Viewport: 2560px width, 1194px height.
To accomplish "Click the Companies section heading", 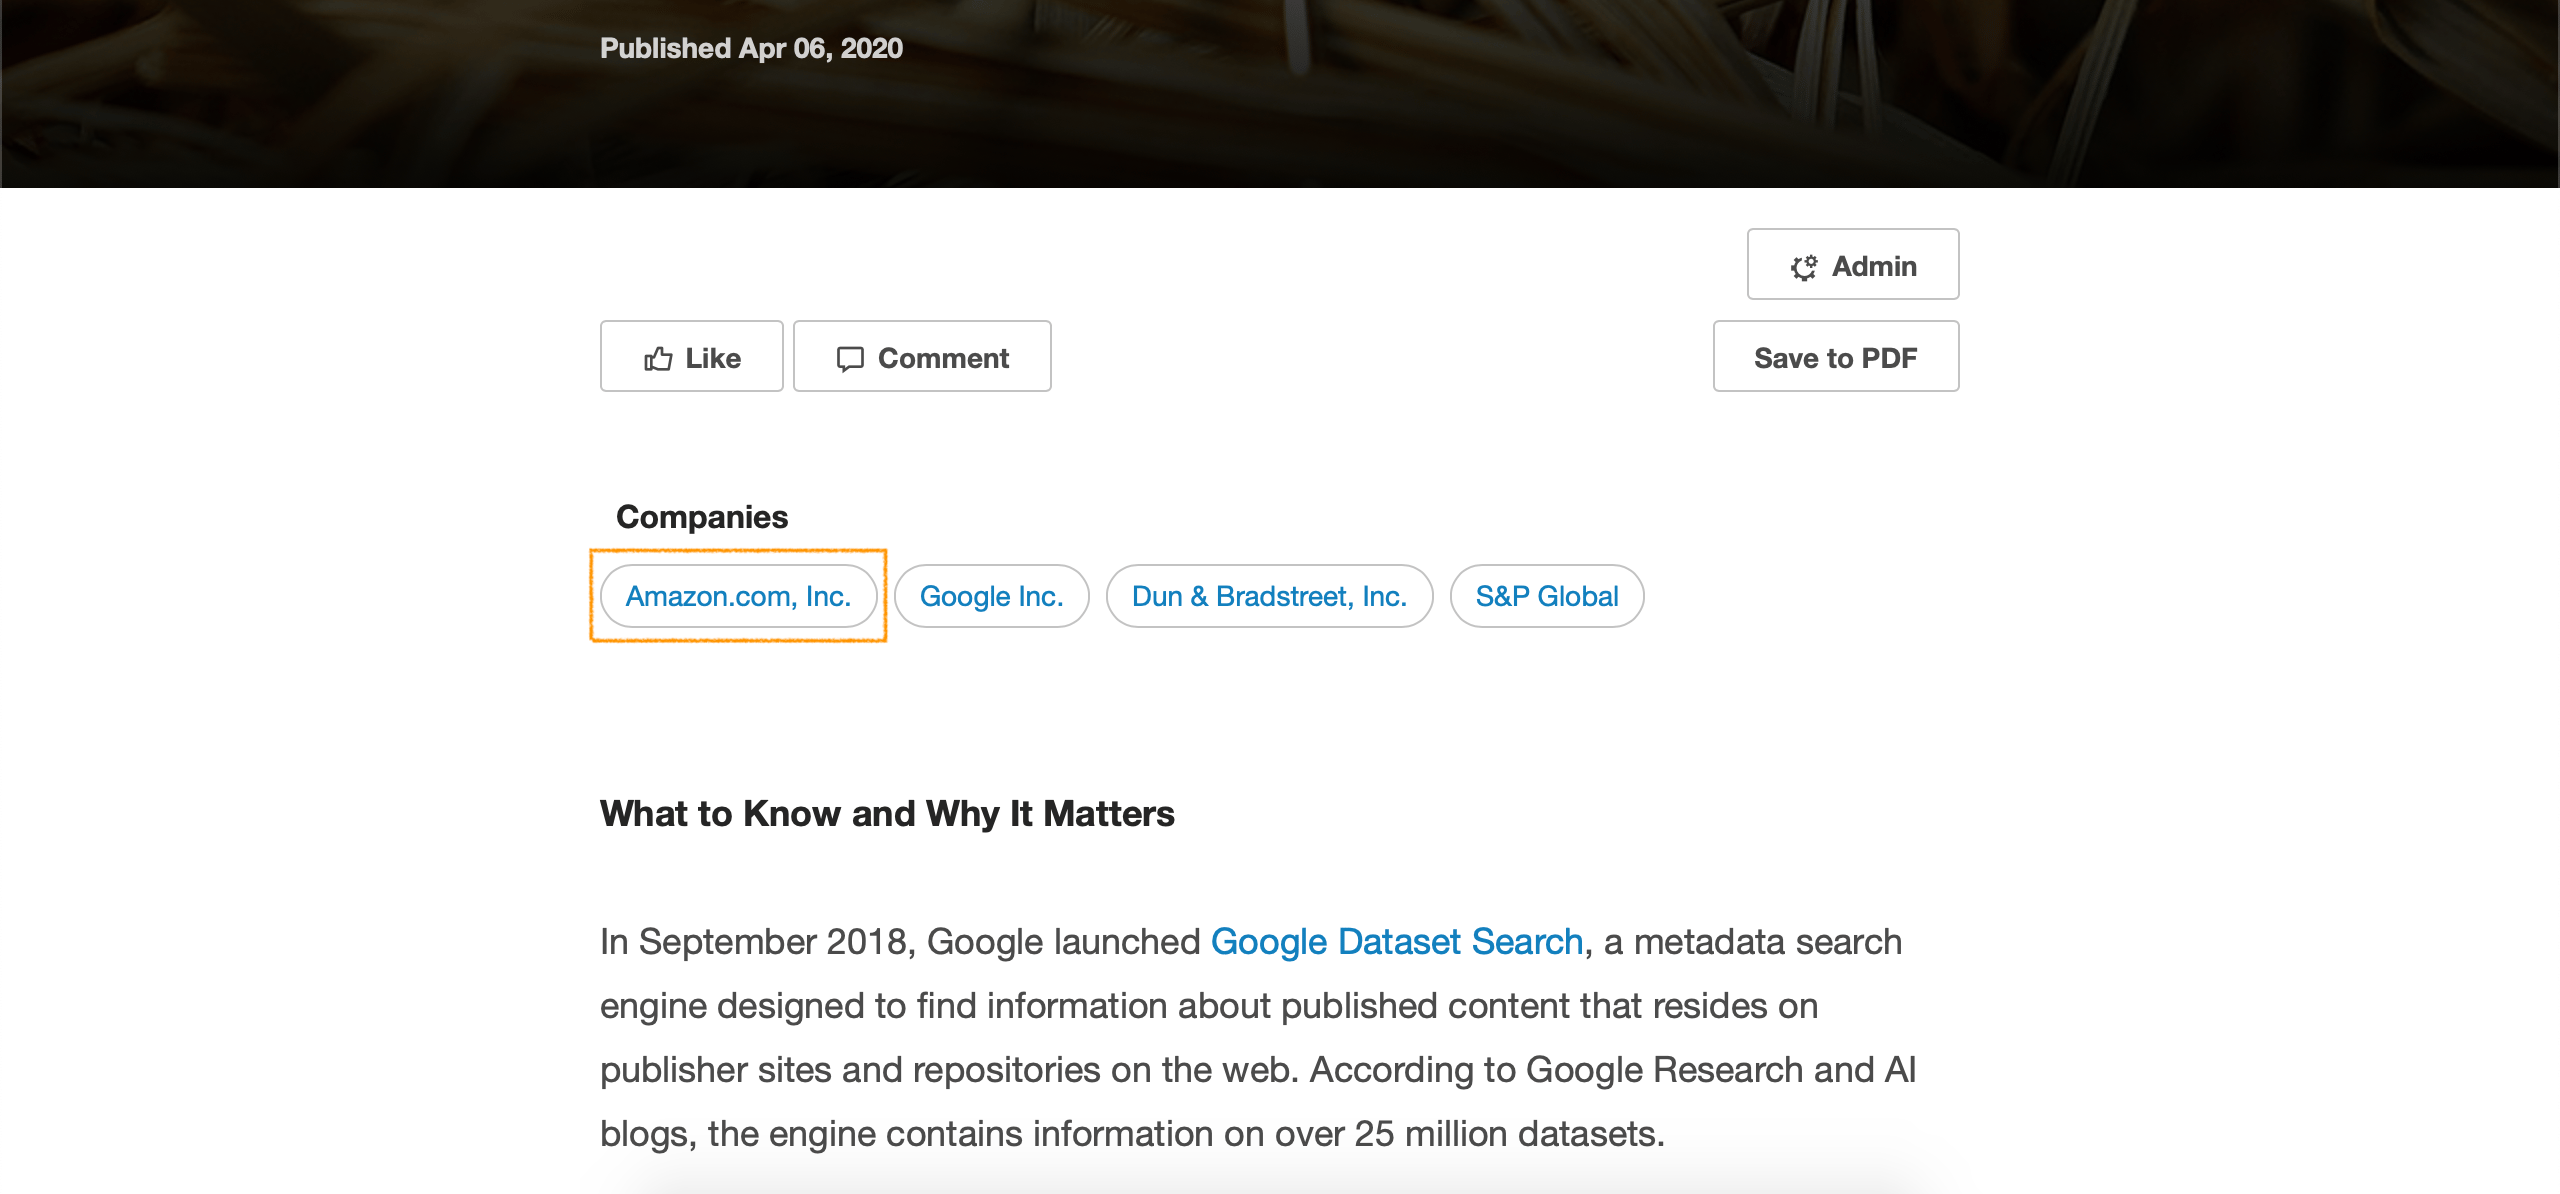I will pyautogui.click(x=702, y=517).
